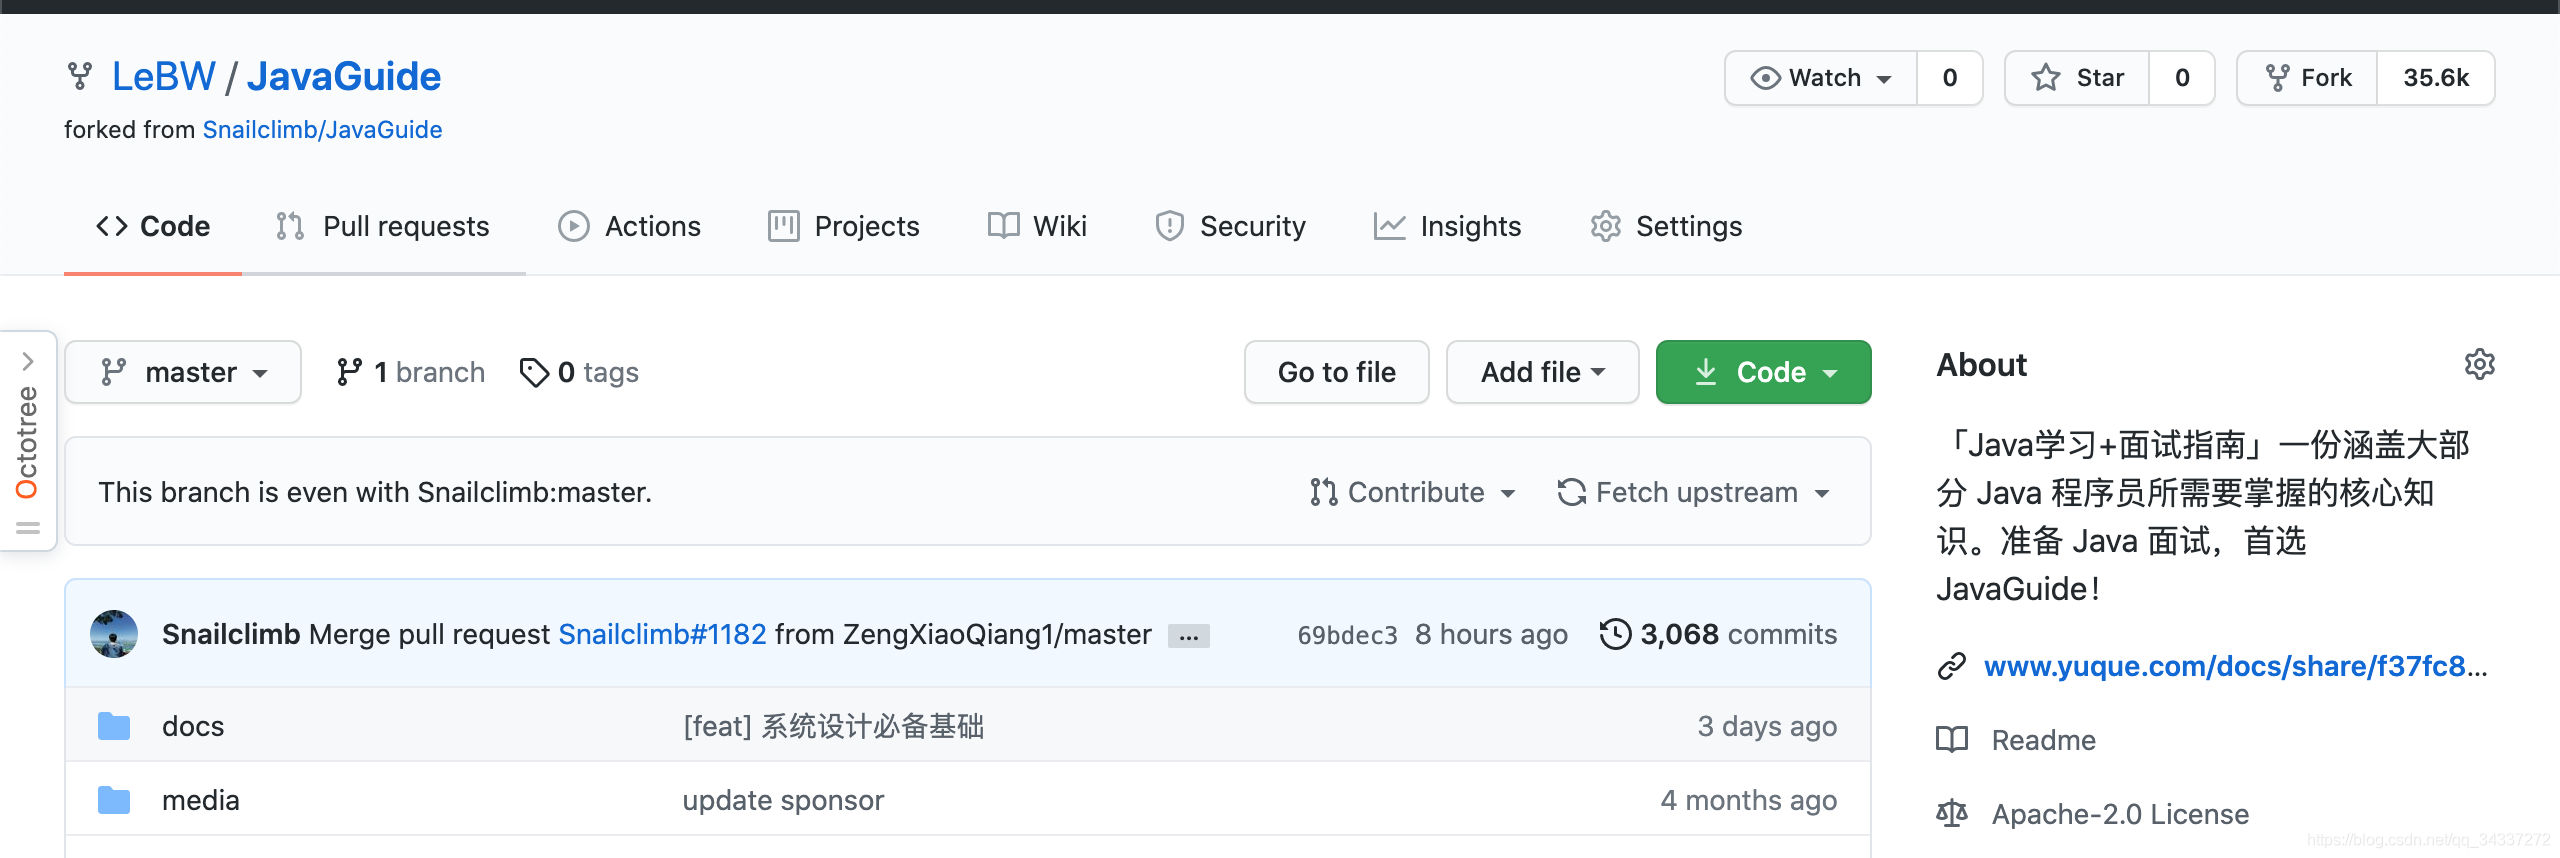The height and width of the screenshot is (858, 2560).
Task: Open the docs folder icon
Action: [x=114, y=726]
